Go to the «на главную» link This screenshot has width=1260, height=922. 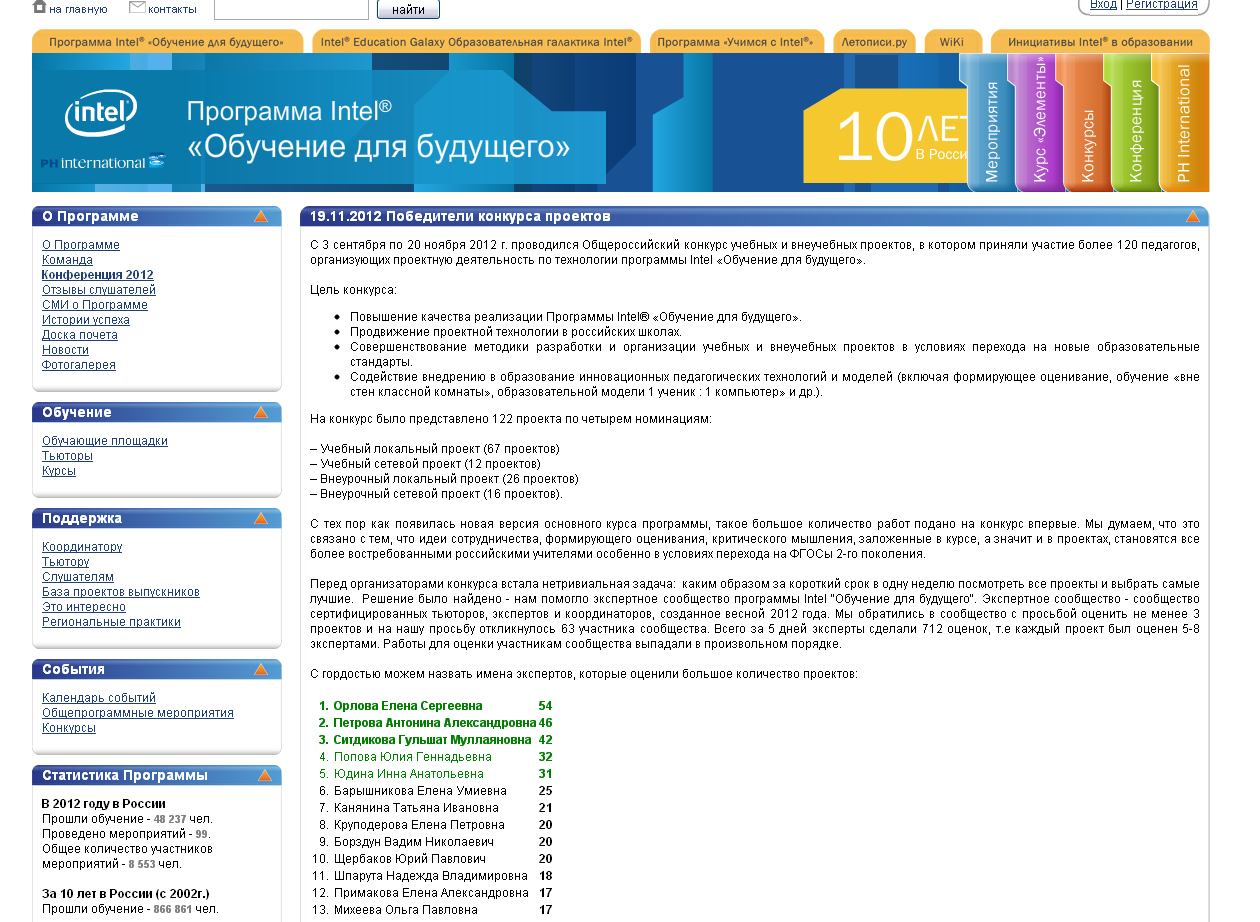point(78,9)
